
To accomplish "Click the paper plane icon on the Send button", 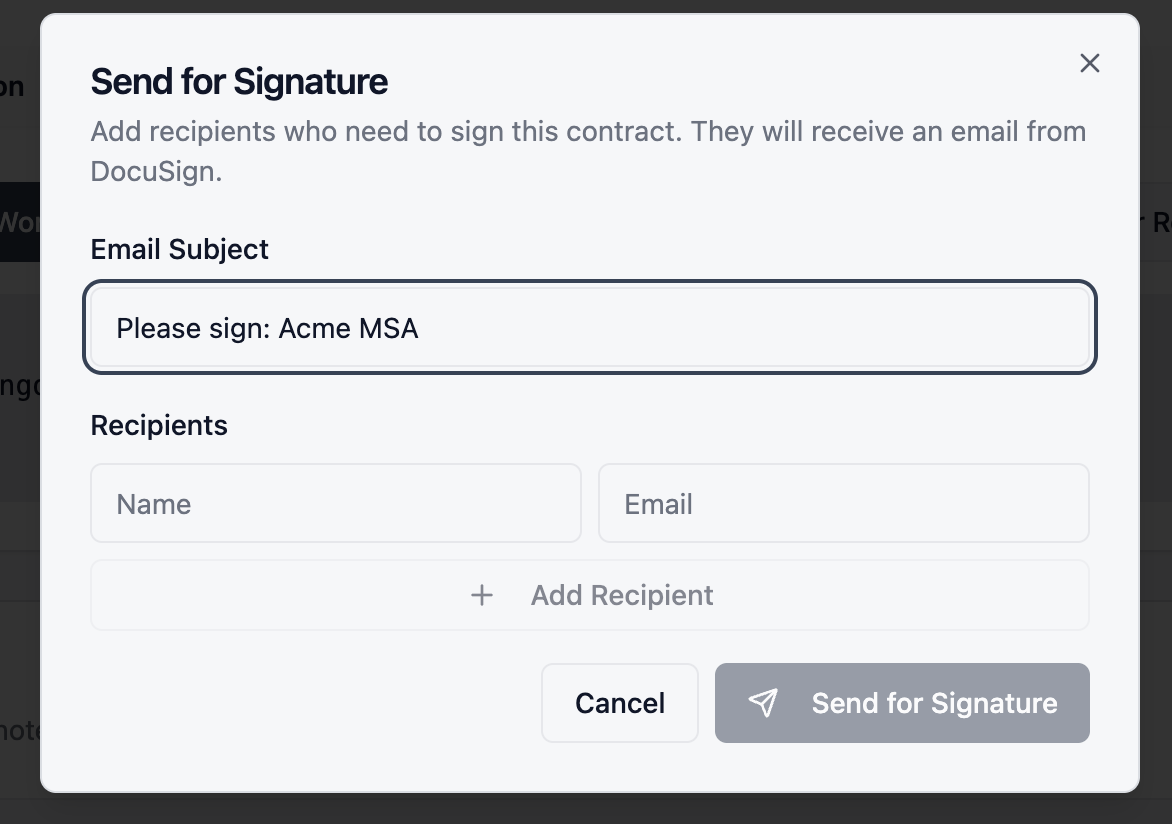I will point(763,703).
